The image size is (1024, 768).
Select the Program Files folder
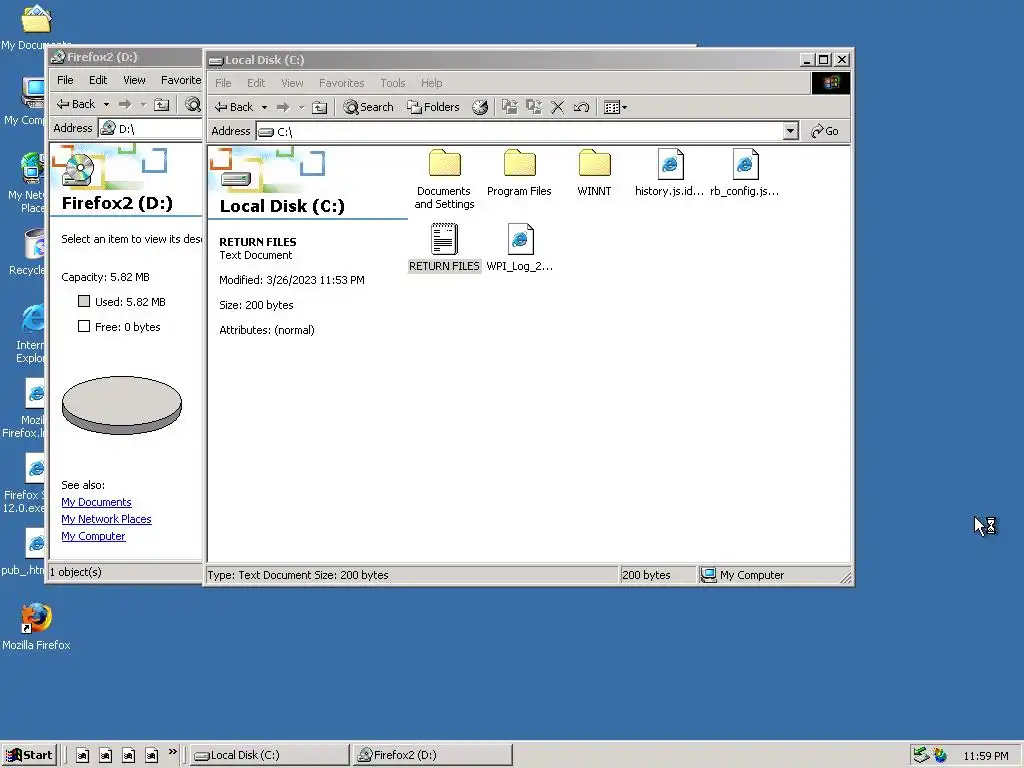[x=519, y=173]
